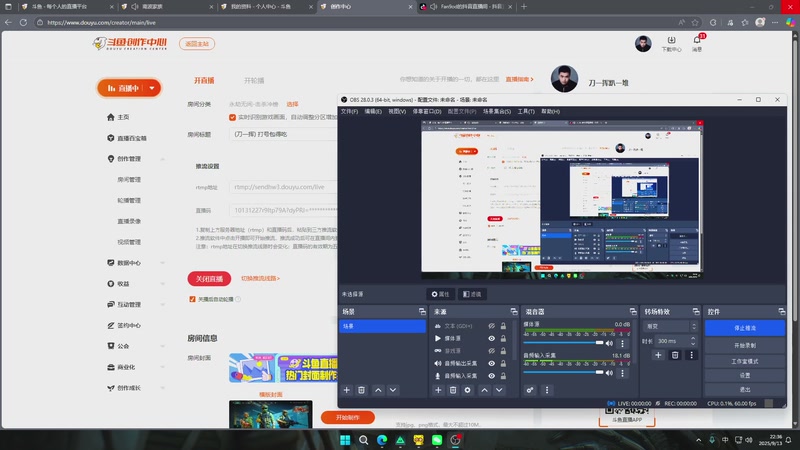This screenshot has height=450, width=800.
Task: Switch to the 开直播 tab
Action: 204,81
